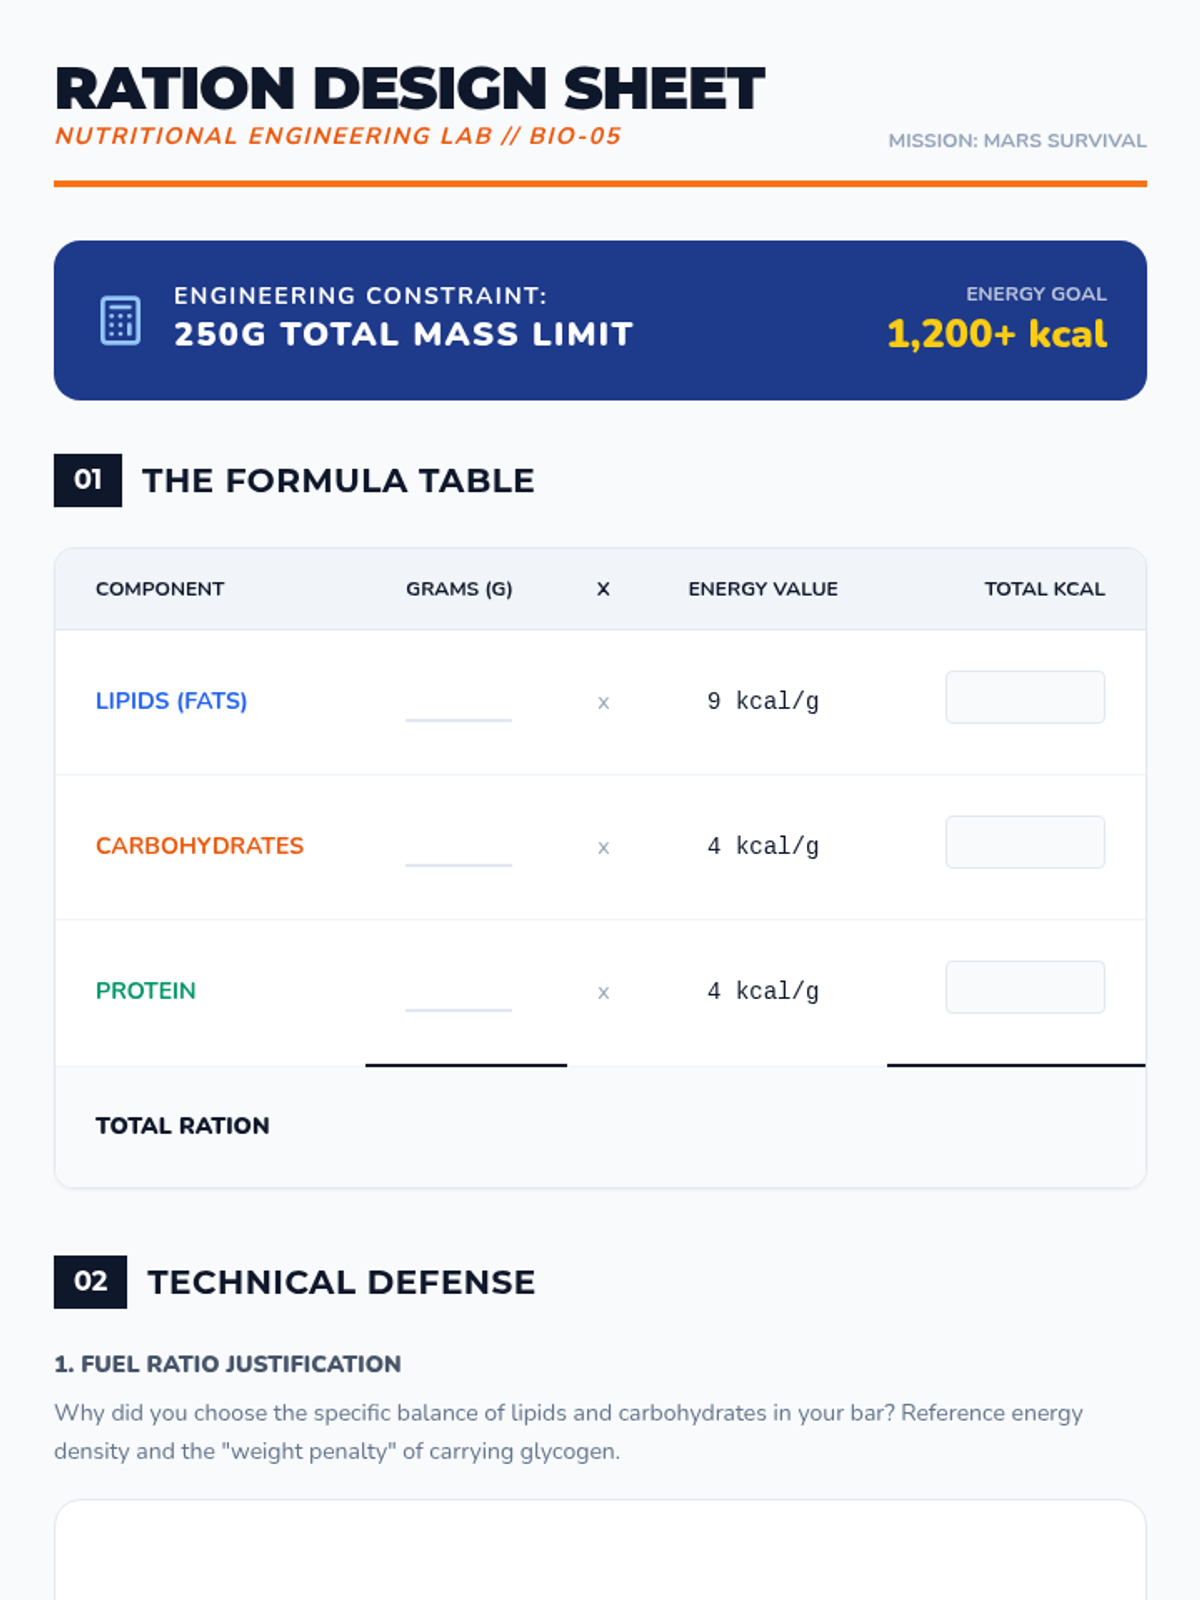Click the Lipids total kcal box

coord(1025,697)
